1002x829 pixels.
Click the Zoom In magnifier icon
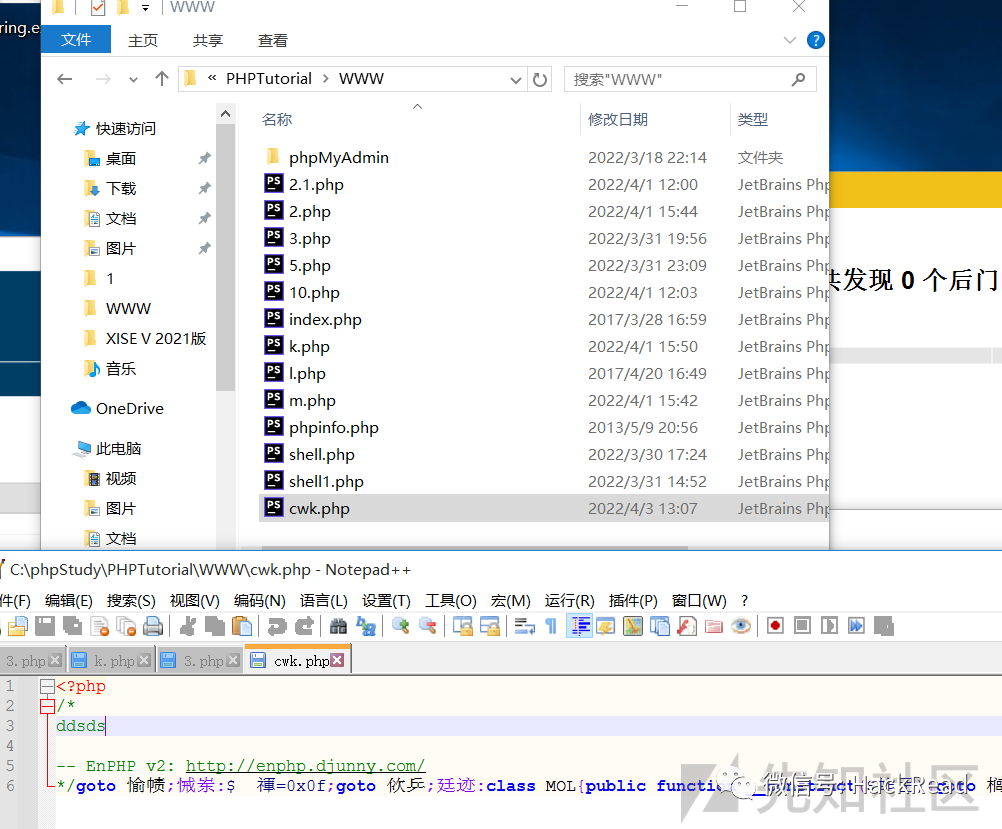pos(401,626)
